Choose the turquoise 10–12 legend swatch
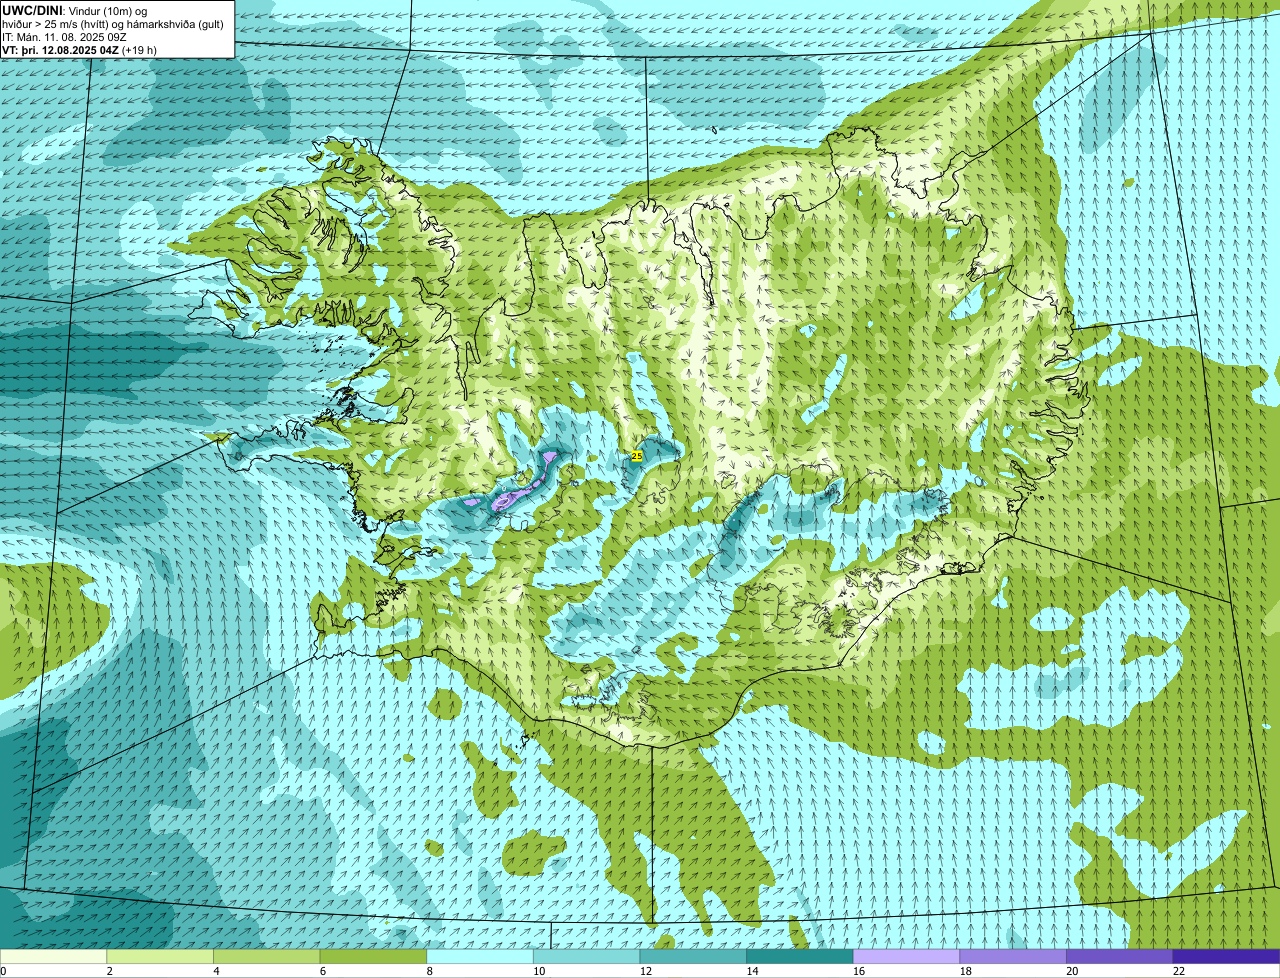The width and height of the screenshot is (1280, 978). click(x=586, y=956)
